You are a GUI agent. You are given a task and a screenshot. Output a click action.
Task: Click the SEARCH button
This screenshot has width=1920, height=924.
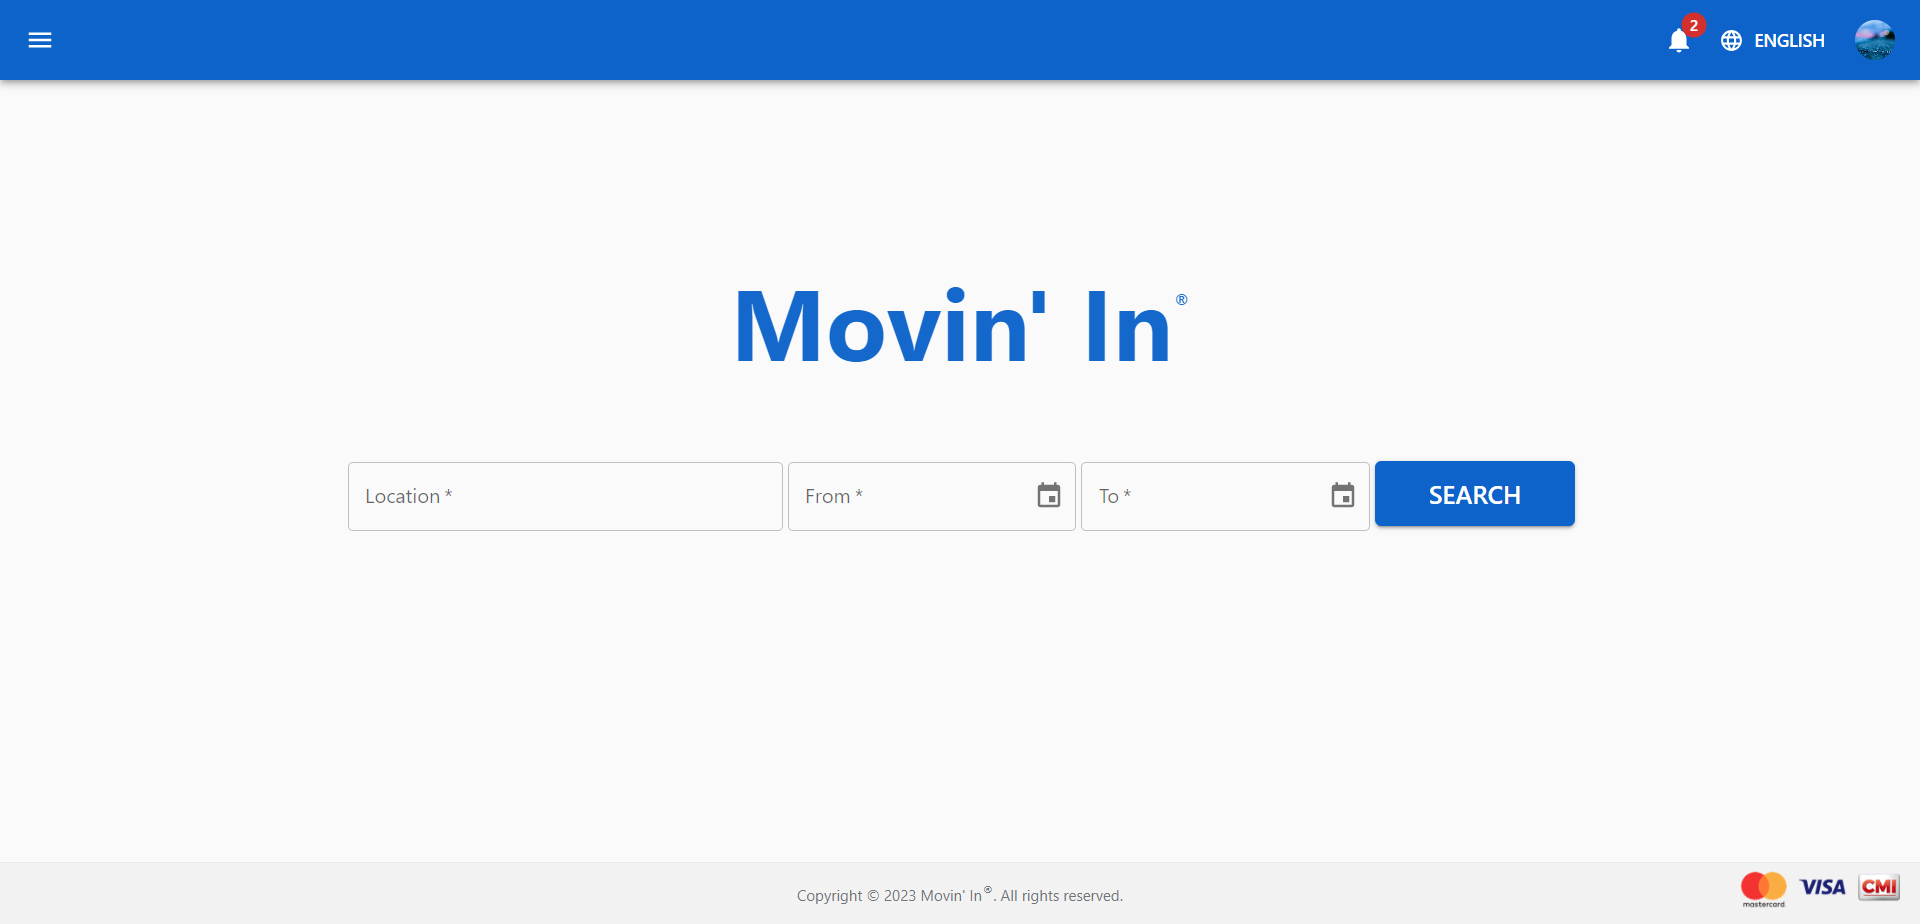[x=1475, y=494]
